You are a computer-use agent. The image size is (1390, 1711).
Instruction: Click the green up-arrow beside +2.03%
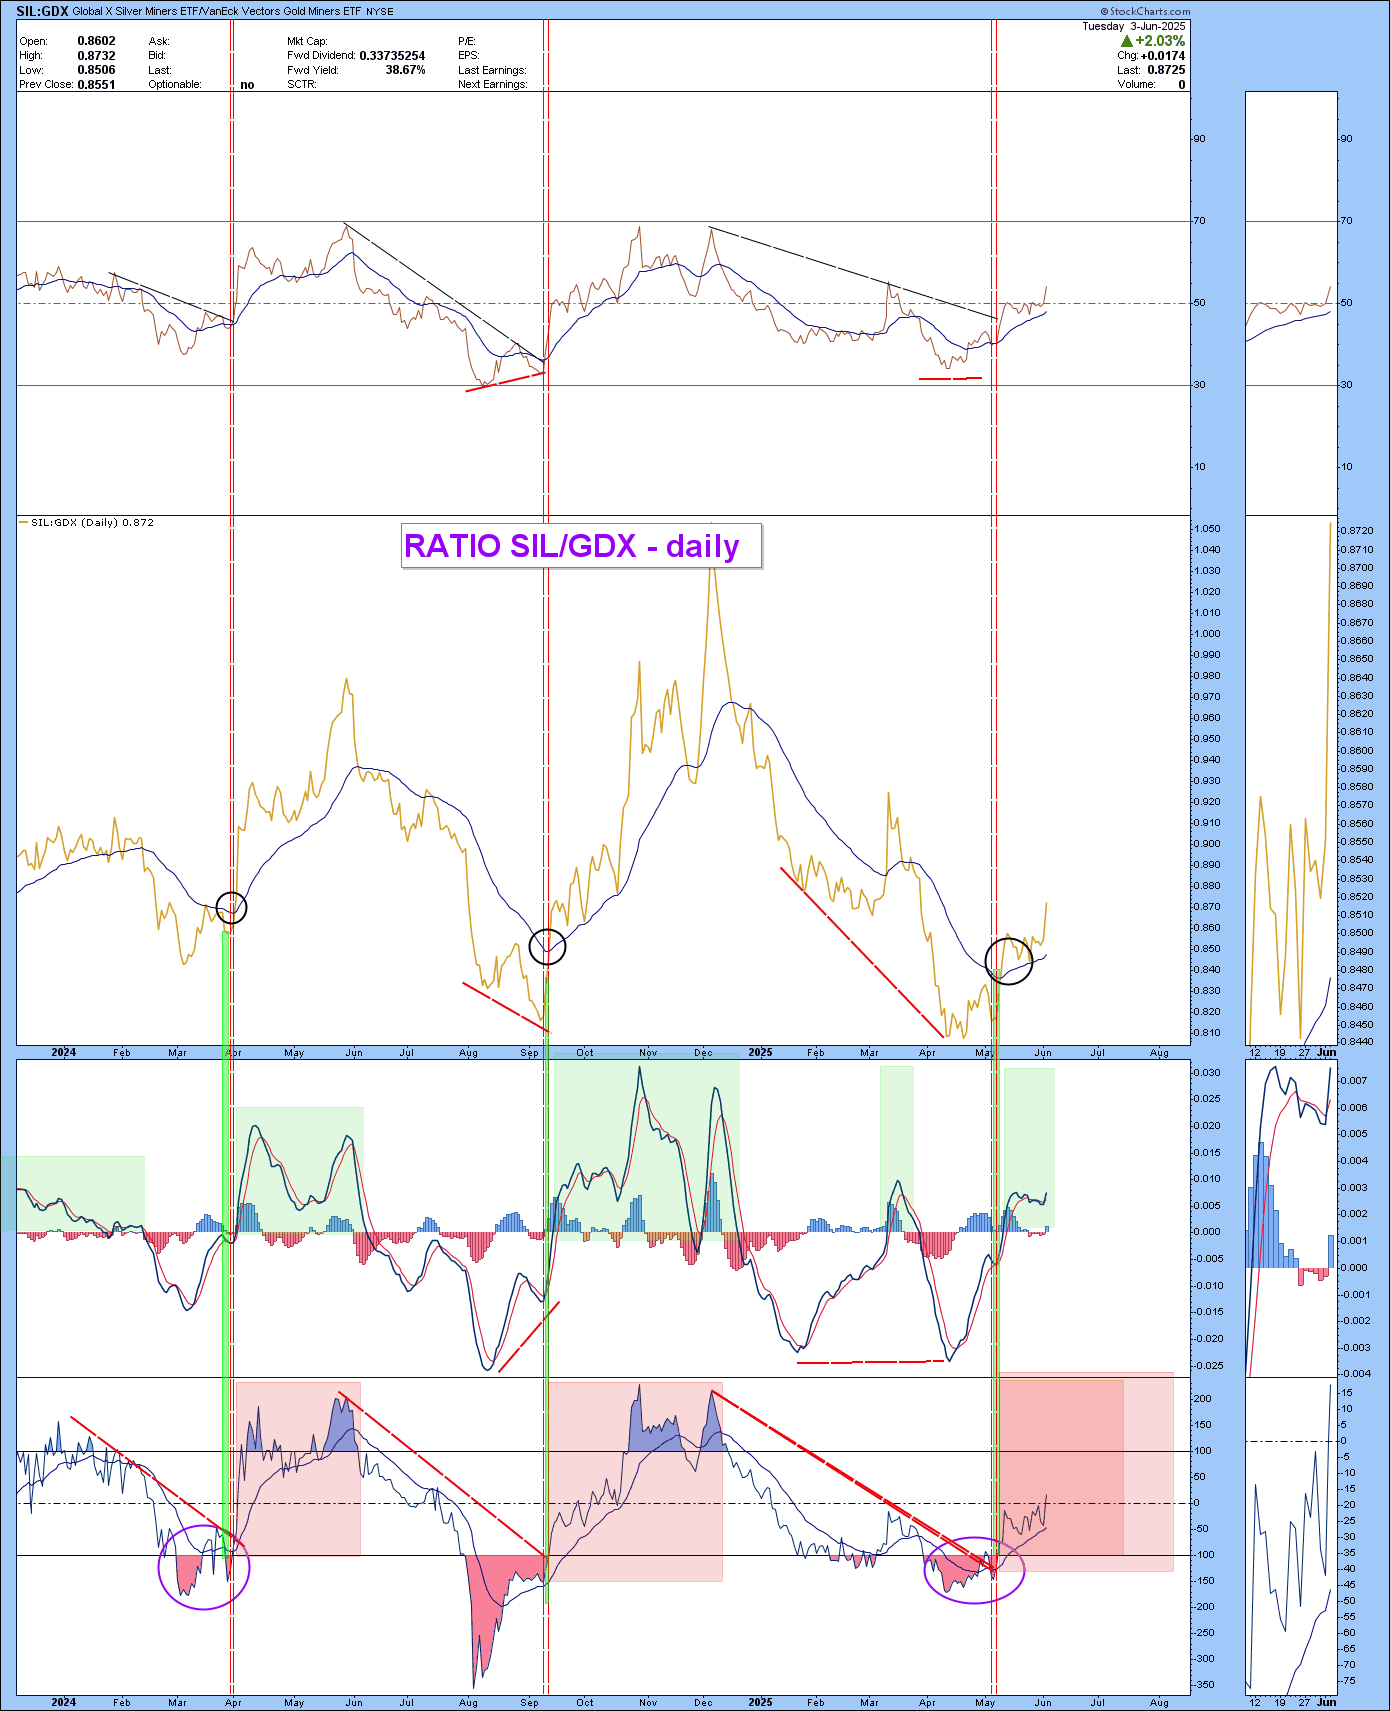point(1126,41)
